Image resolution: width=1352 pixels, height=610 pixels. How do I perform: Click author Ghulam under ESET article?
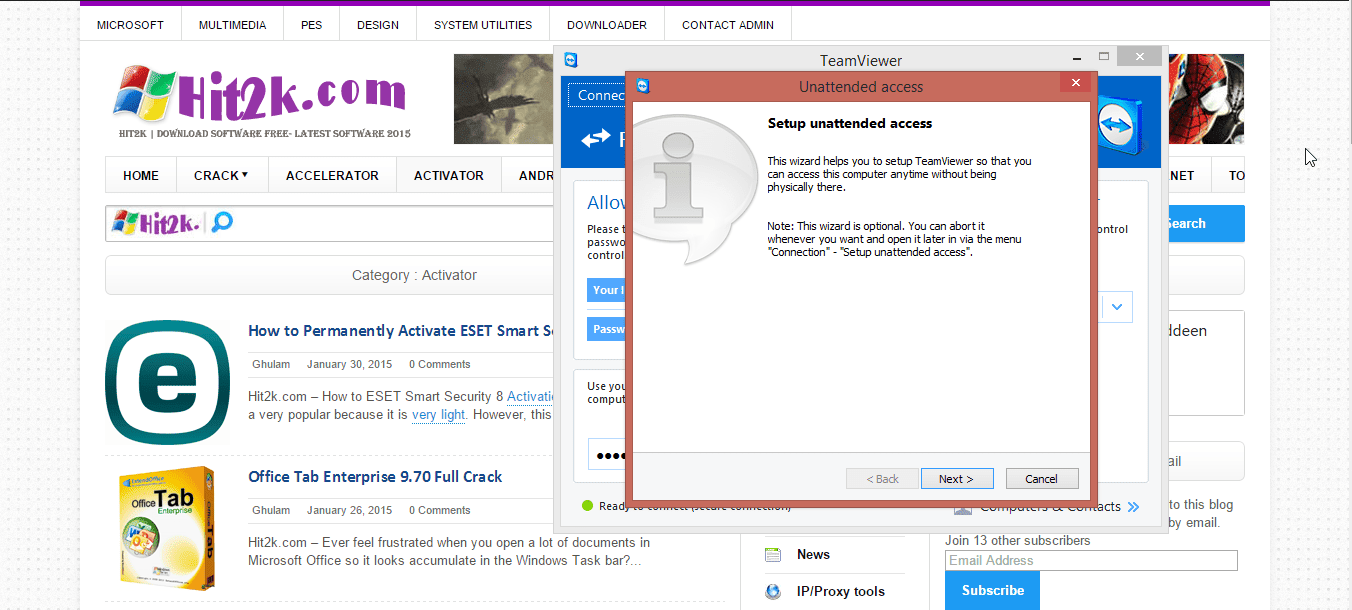pyautogui.click(x=269, y=364)
